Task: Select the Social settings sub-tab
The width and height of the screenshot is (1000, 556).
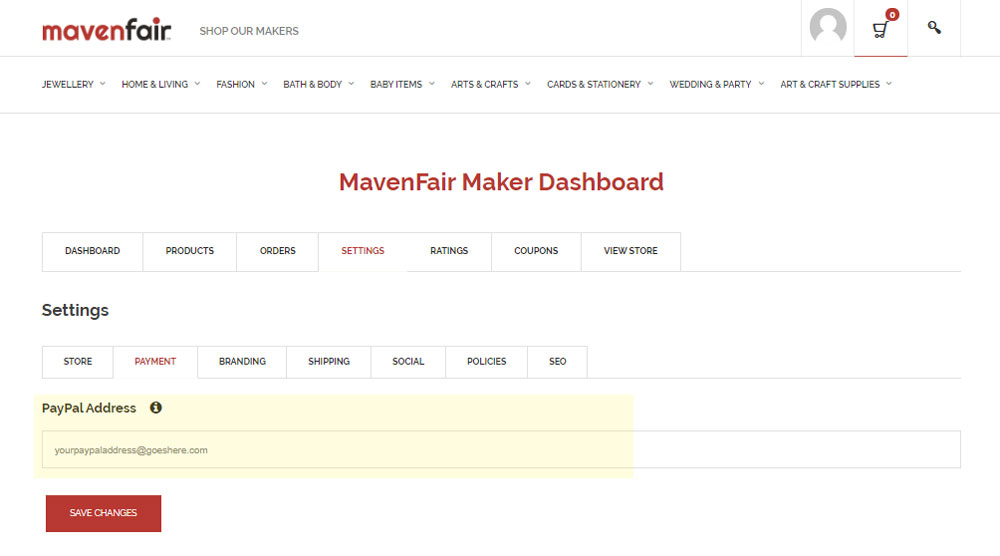Action: click(408, 362)
